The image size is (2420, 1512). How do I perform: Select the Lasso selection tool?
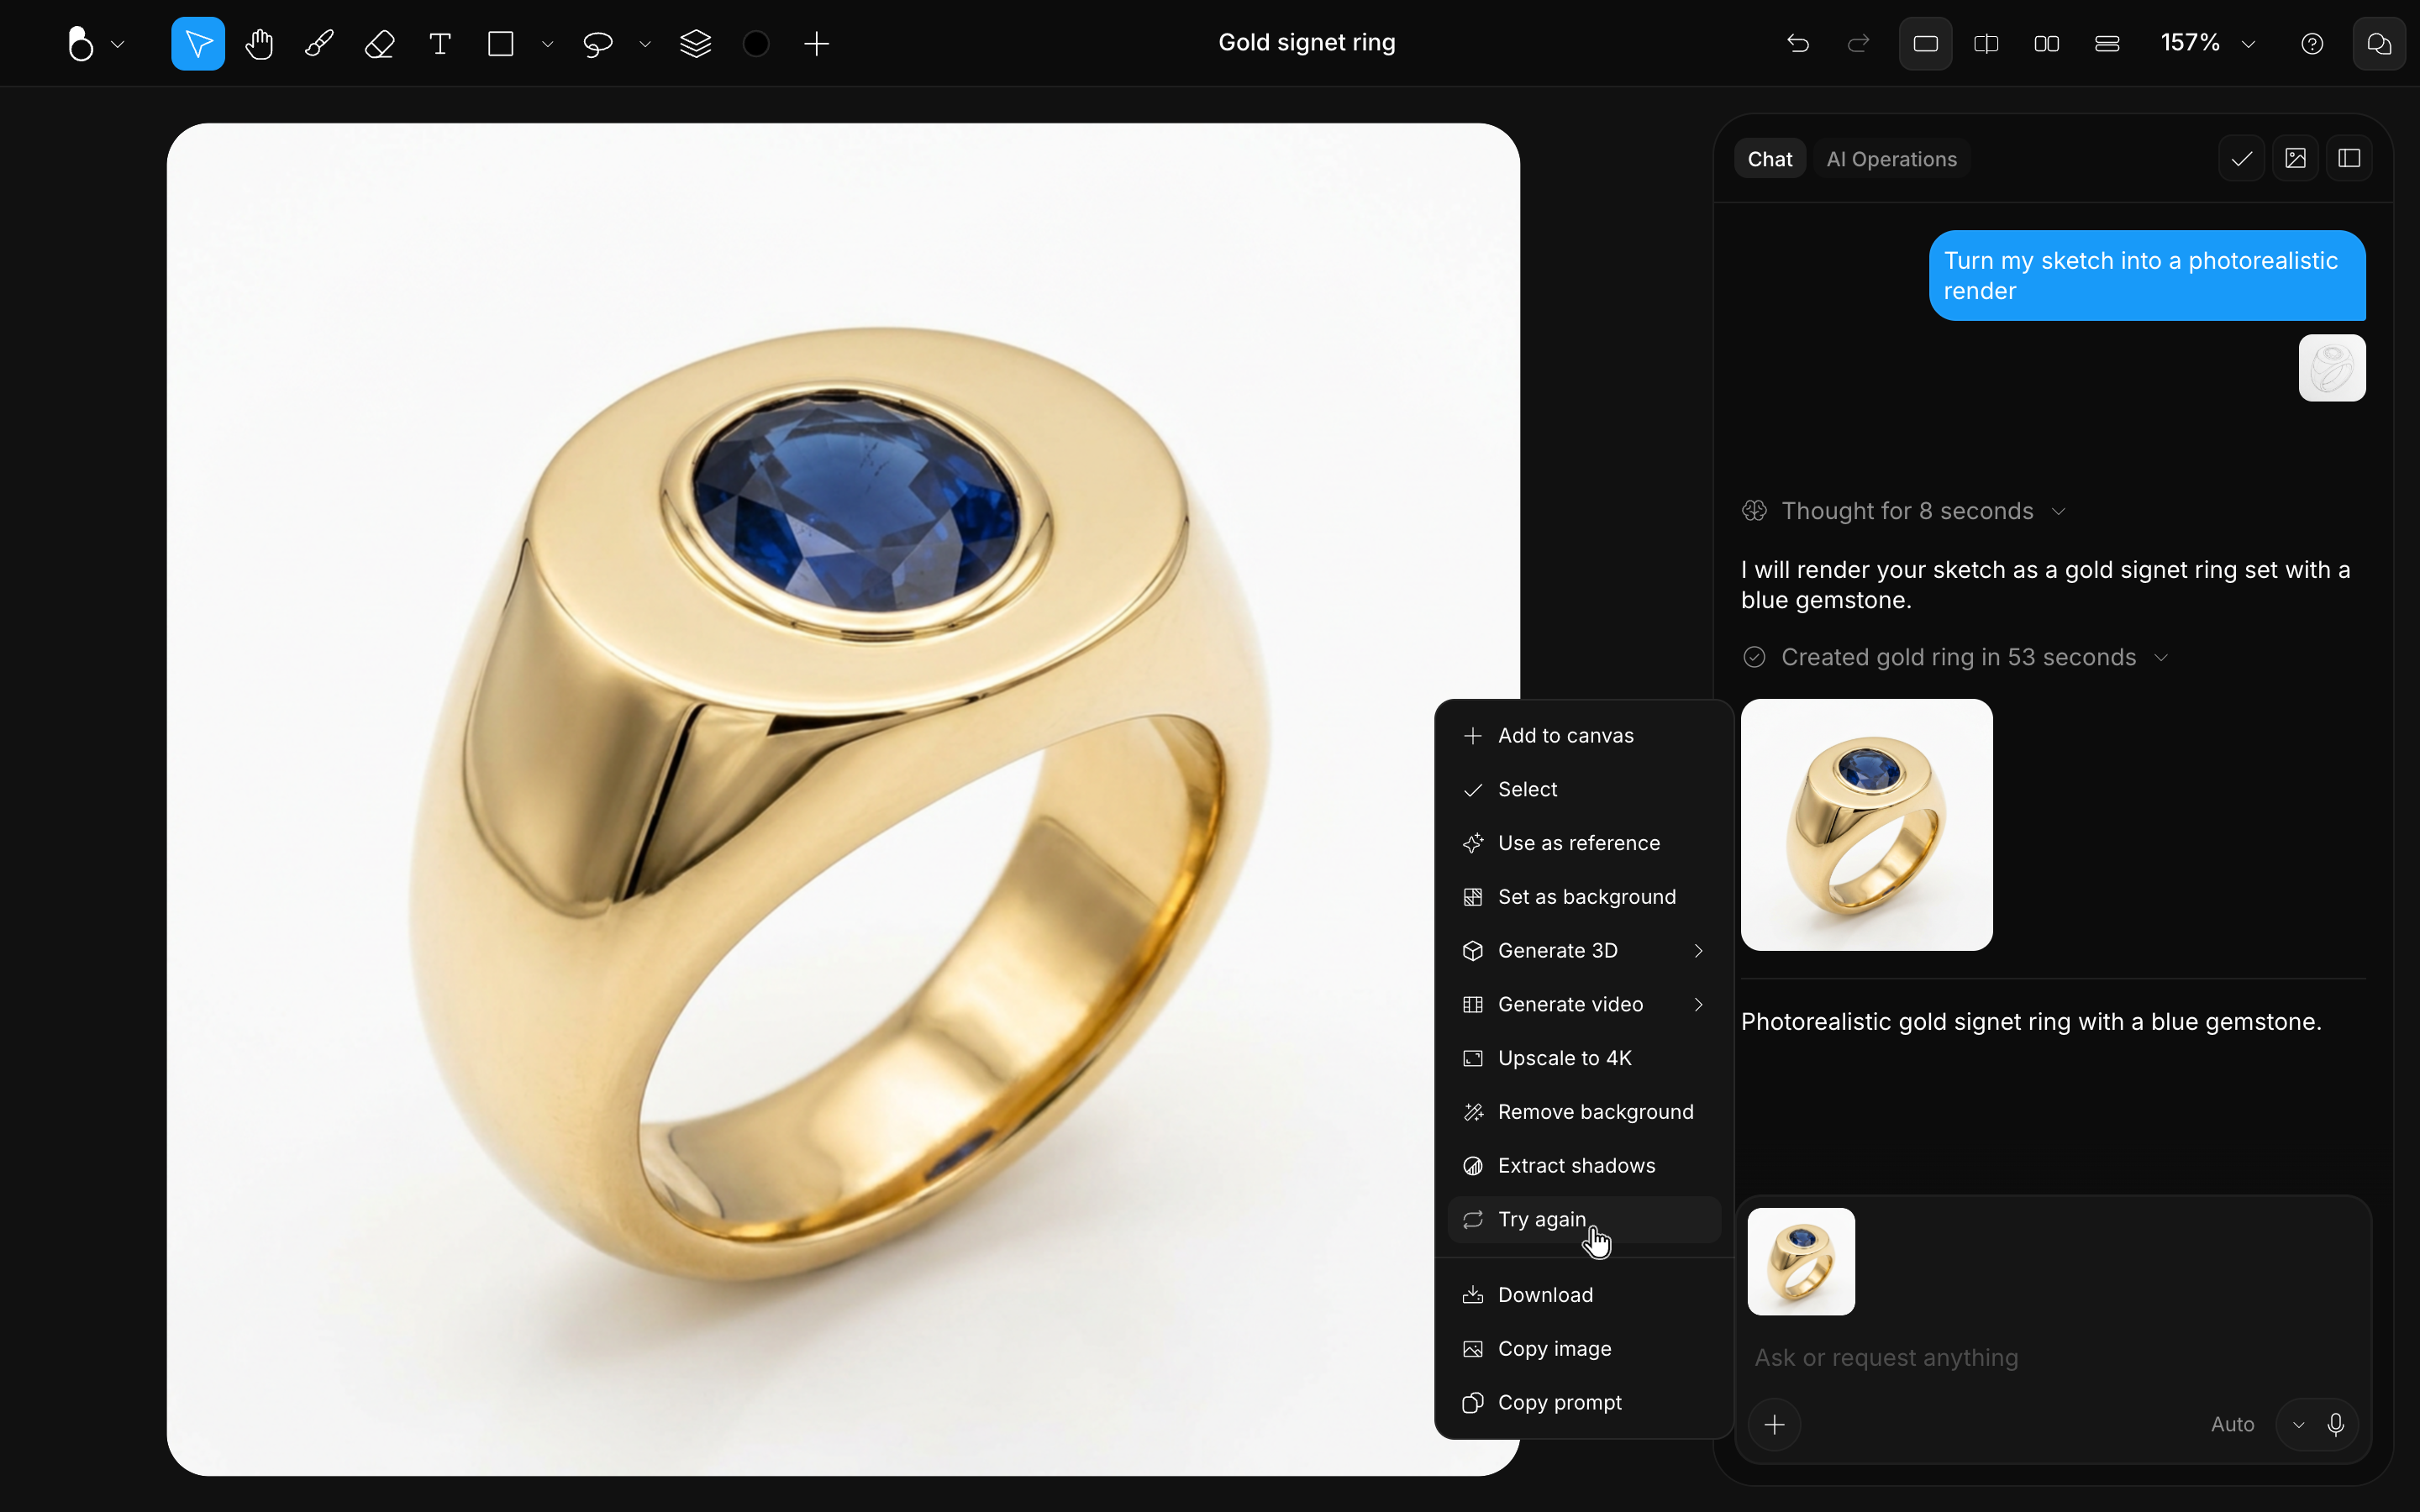point(598,44)
